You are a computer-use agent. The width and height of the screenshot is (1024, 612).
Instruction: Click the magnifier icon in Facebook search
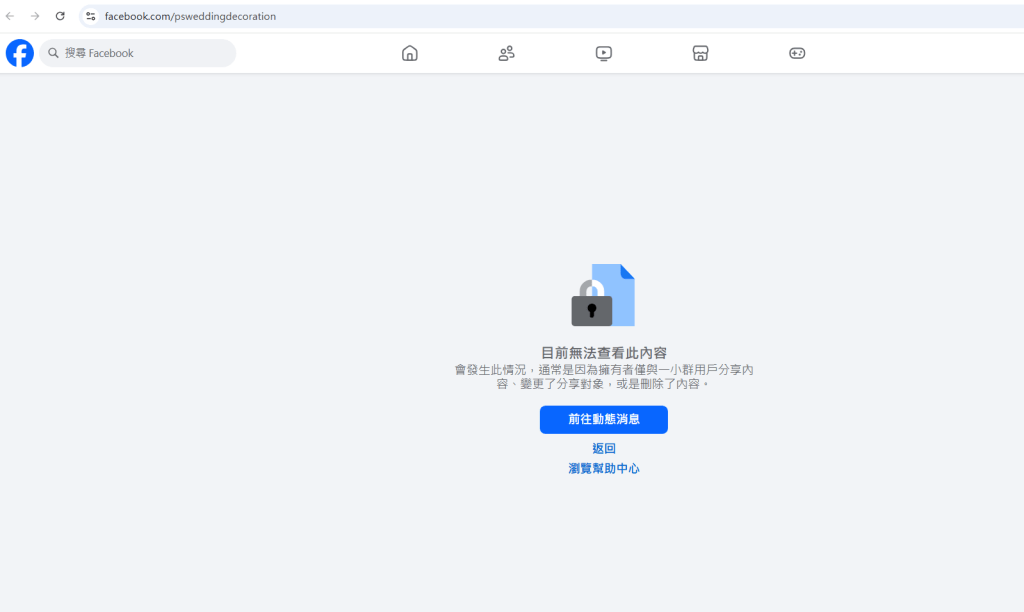point(54,53)
